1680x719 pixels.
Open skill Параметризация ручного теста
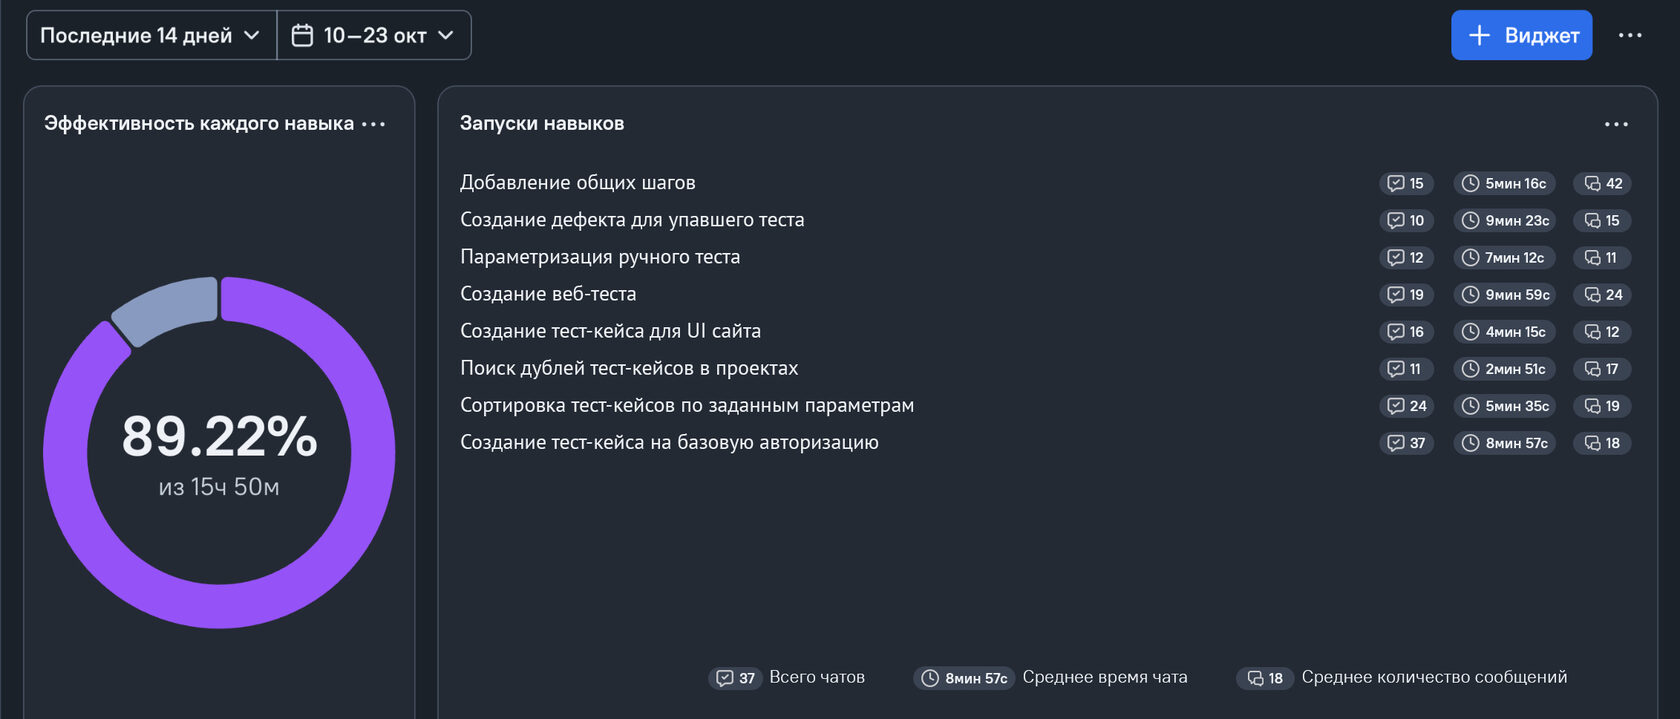tap(600, 257)
